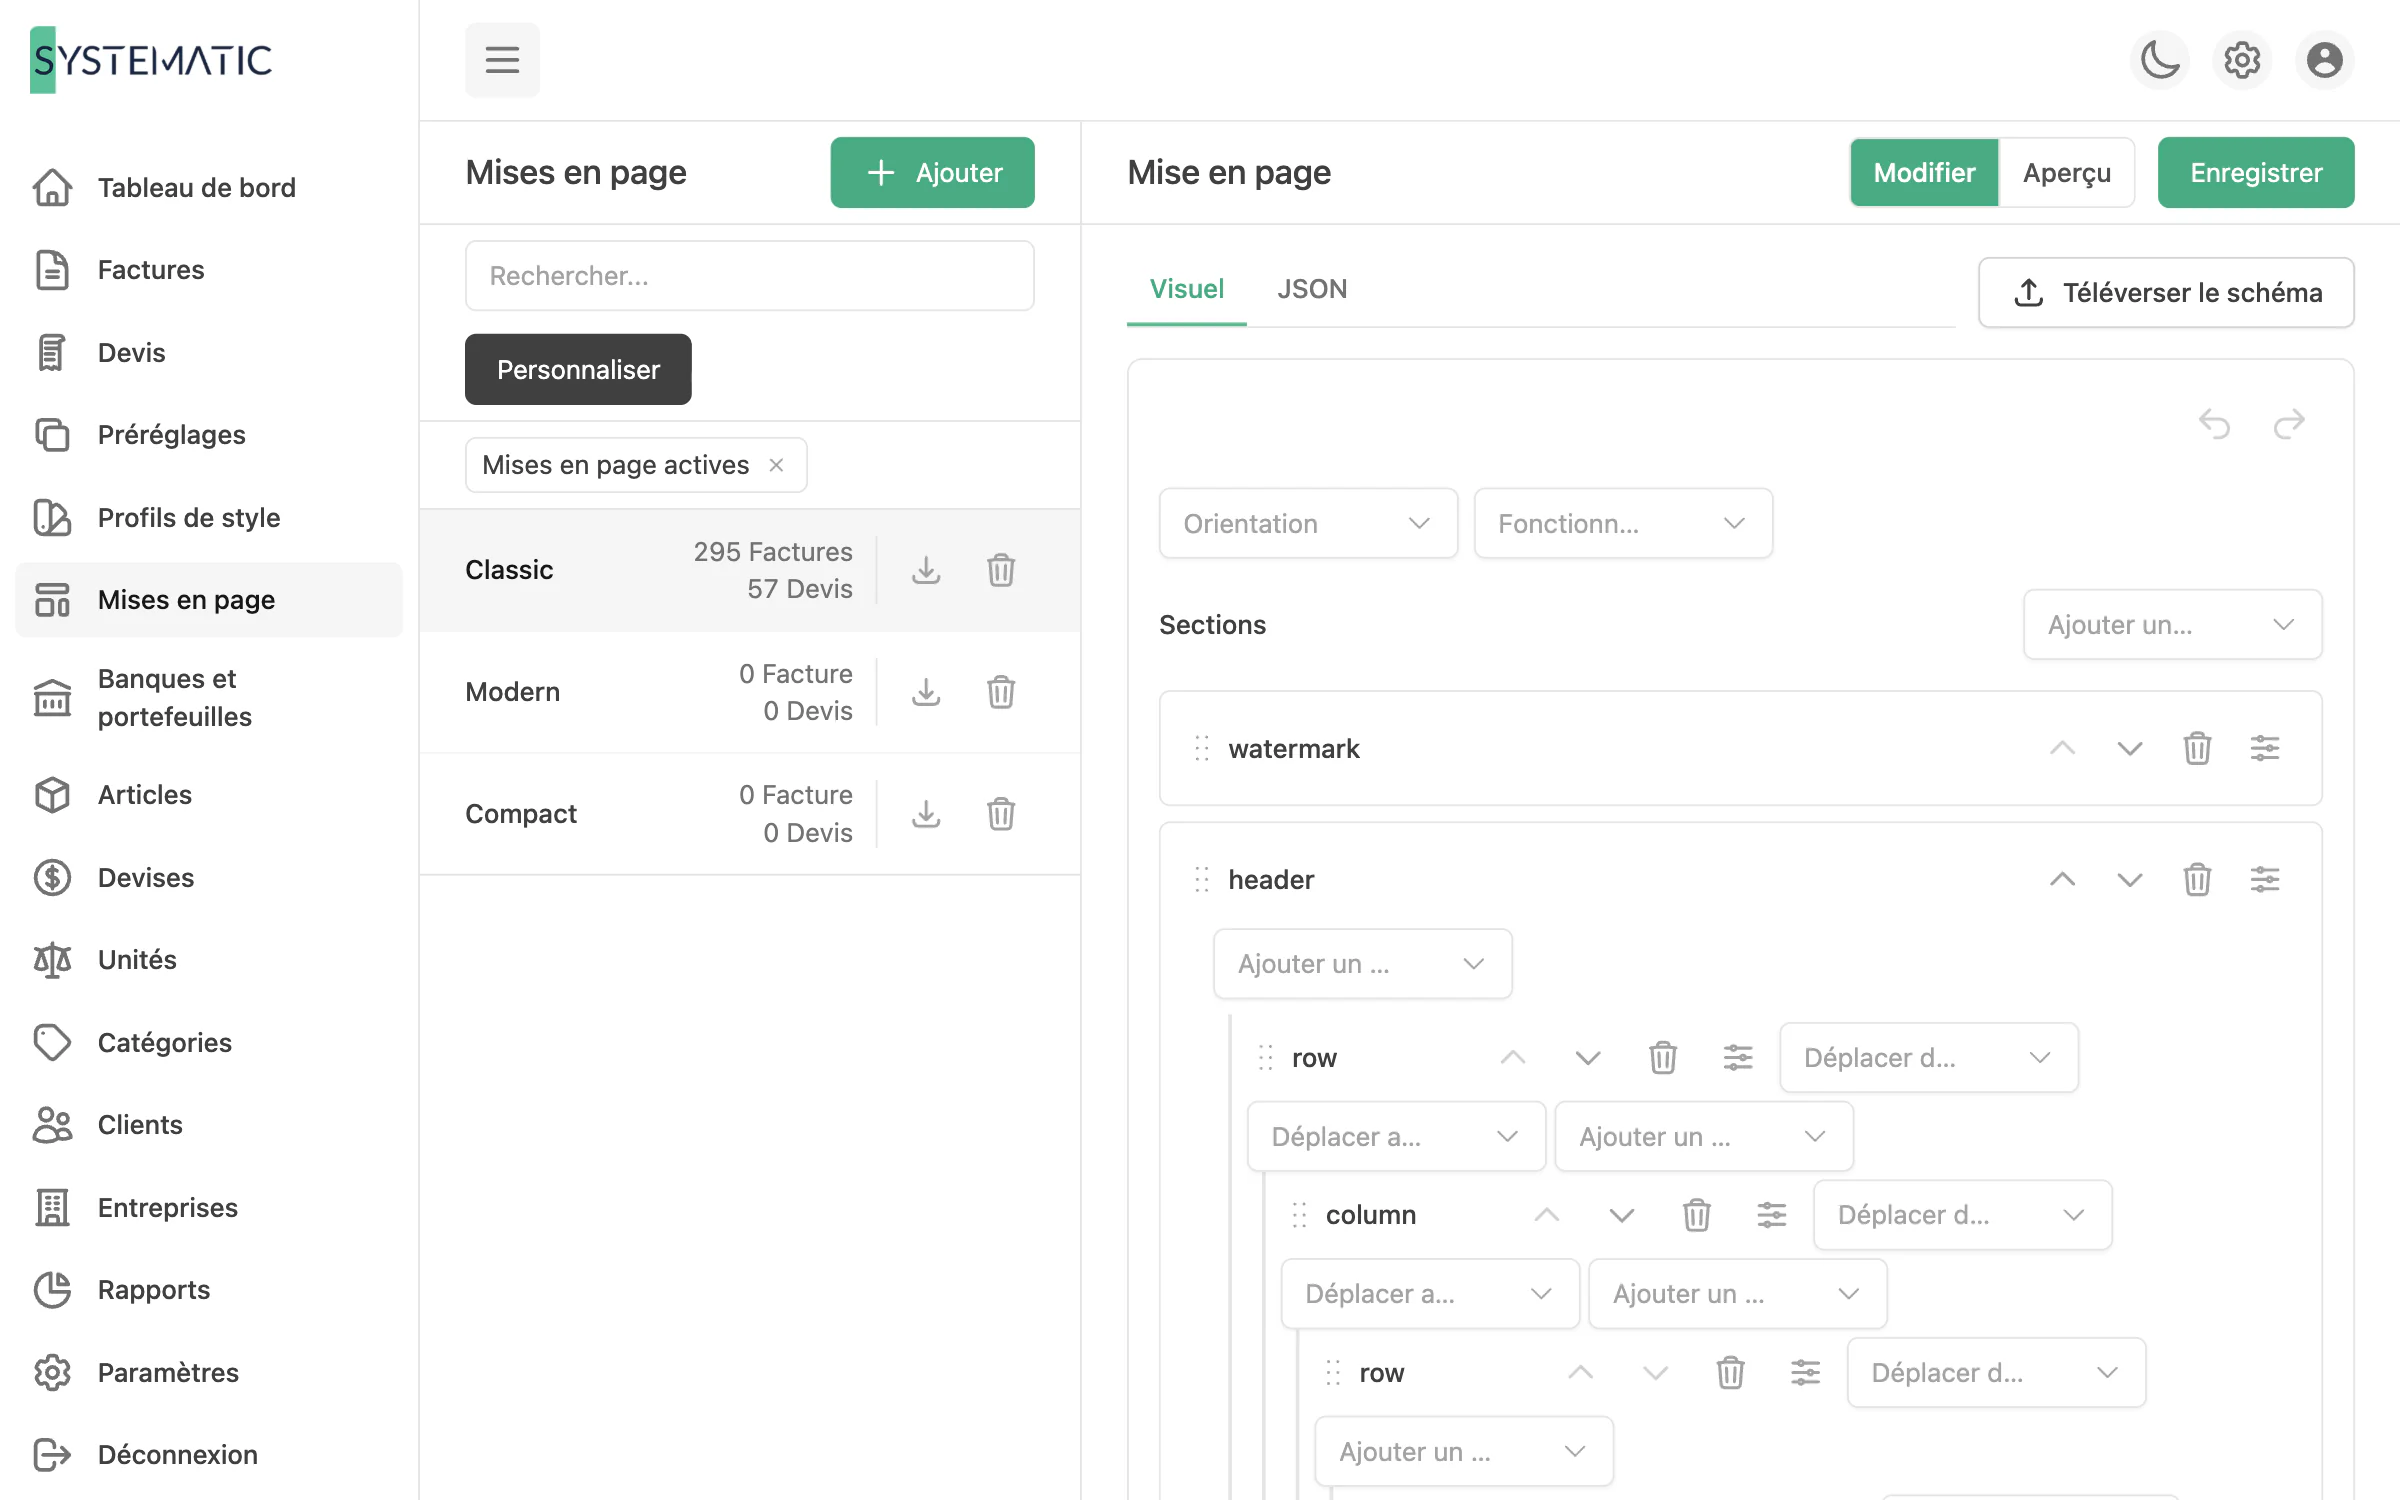
Task: Download the Compact layout
Action: click(926, 814)
